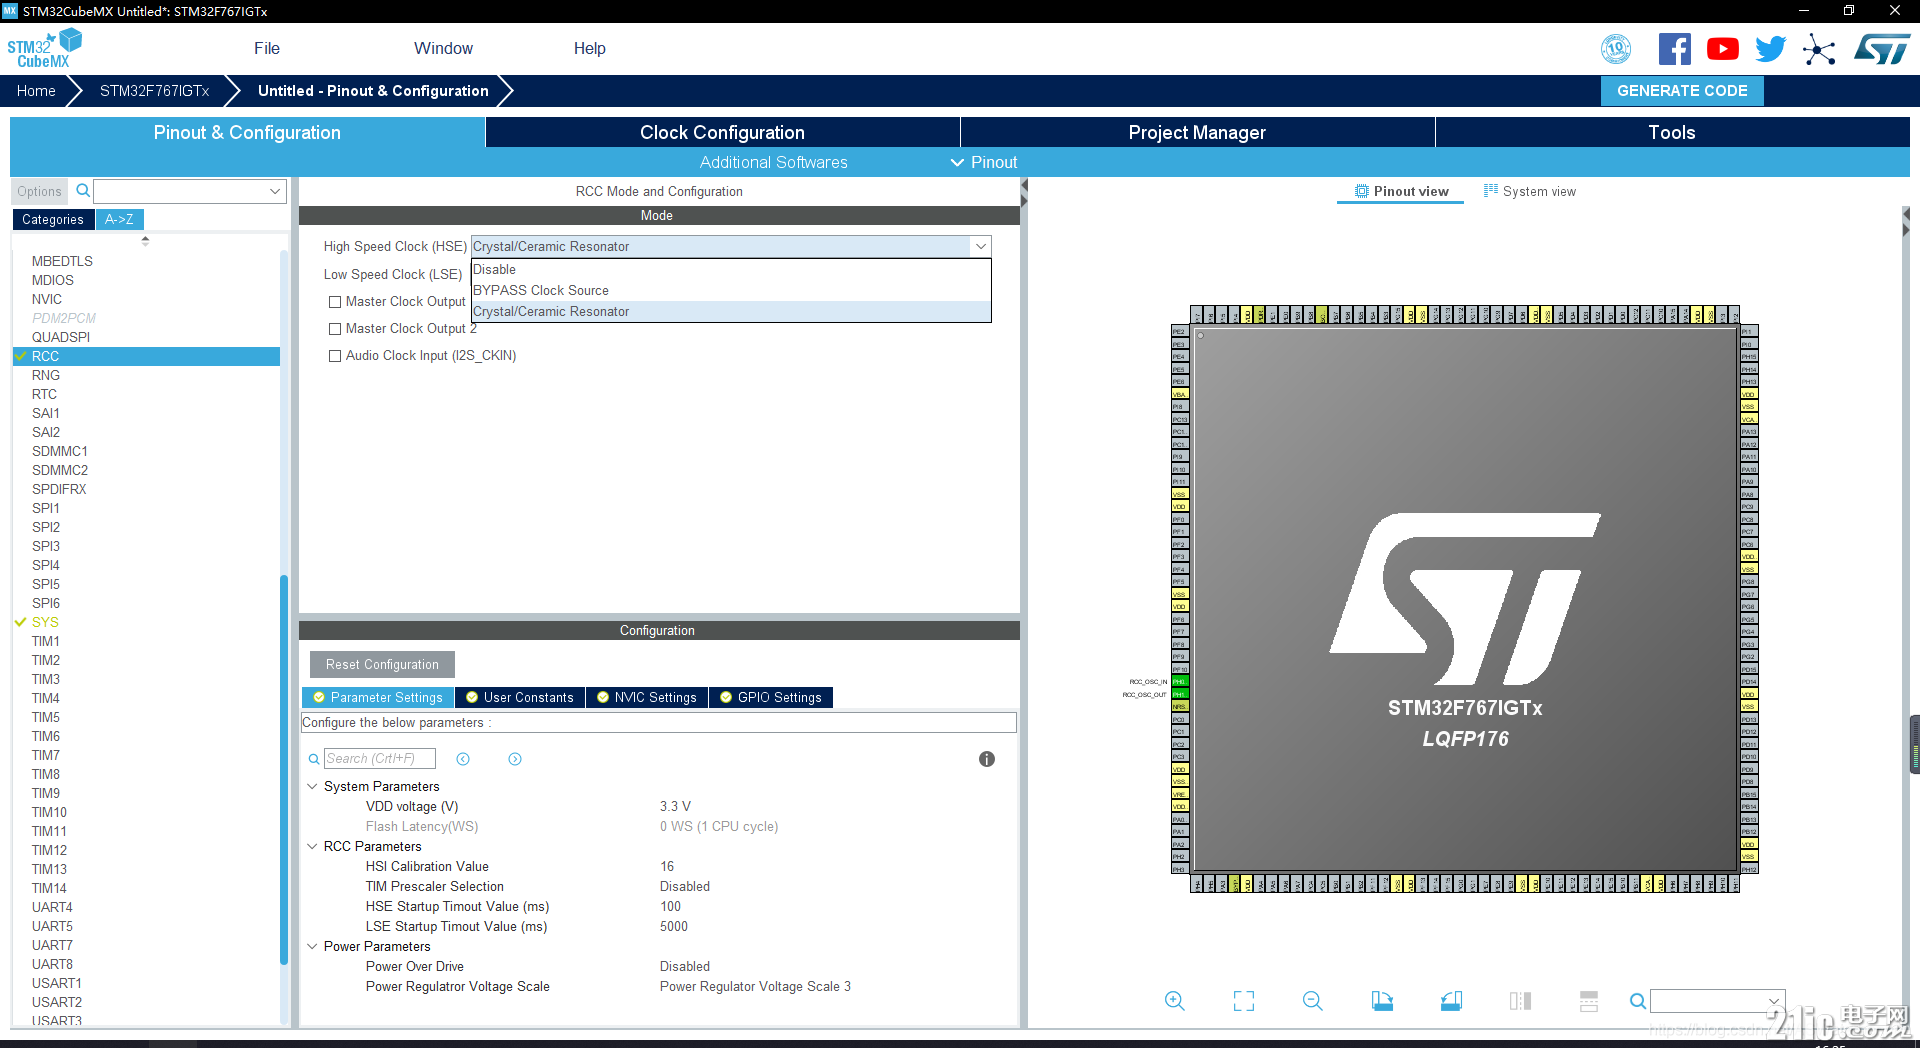Switch to the Tools tab
The height and width of the screenshot is (1048, 1920).
click(x=1672, y=132)
